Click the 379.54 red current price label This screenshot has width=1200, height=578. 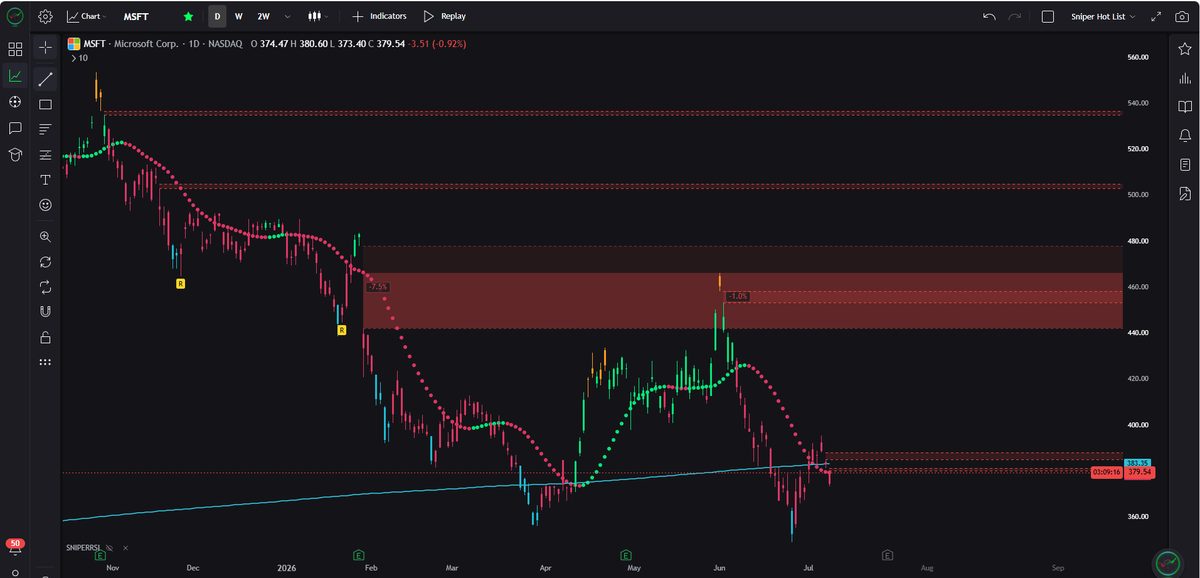(x=1140, y=472)
